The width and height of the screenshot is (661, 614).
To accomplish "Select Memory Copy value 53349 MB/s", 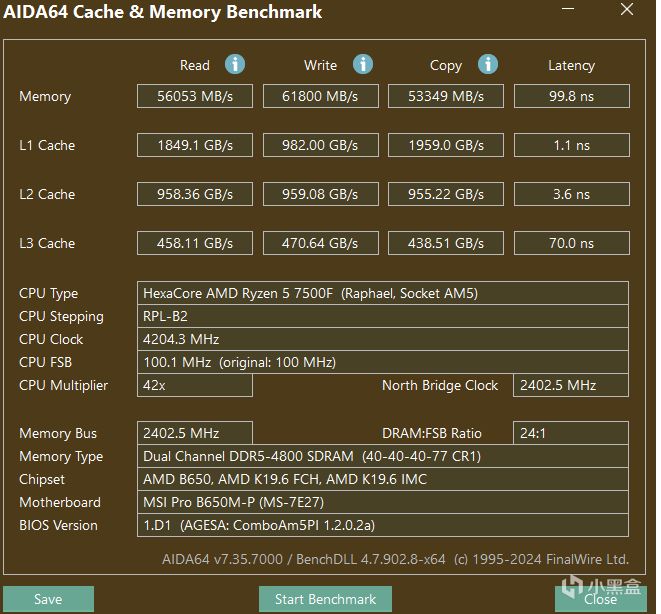I will point(446,96).
